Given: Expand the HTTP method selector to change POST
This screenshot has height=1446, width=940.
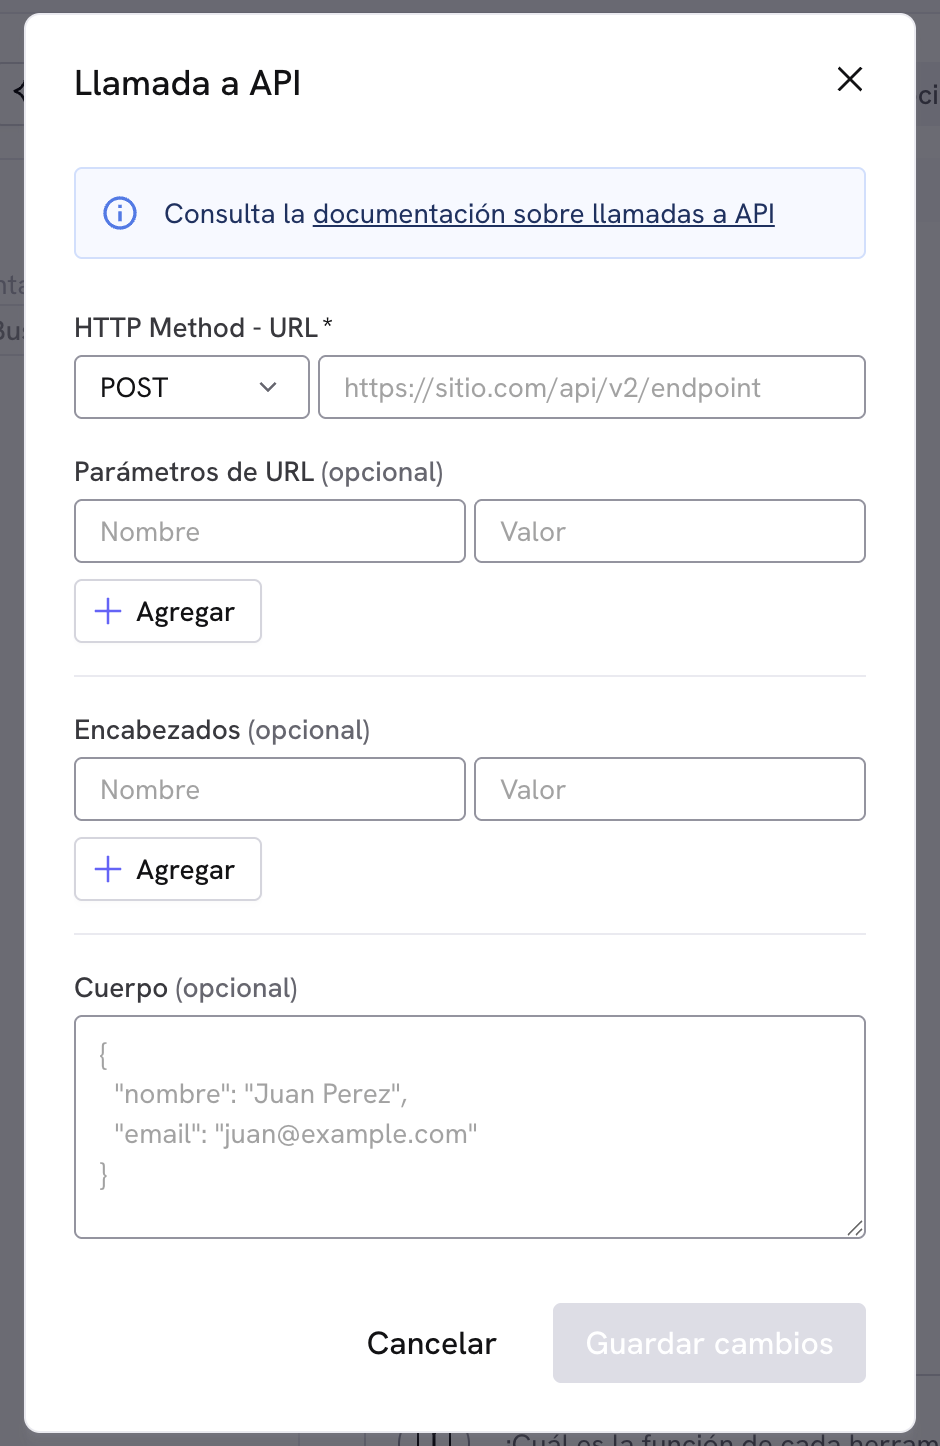Looking at the screenshot, I should (x=191, y=387).
